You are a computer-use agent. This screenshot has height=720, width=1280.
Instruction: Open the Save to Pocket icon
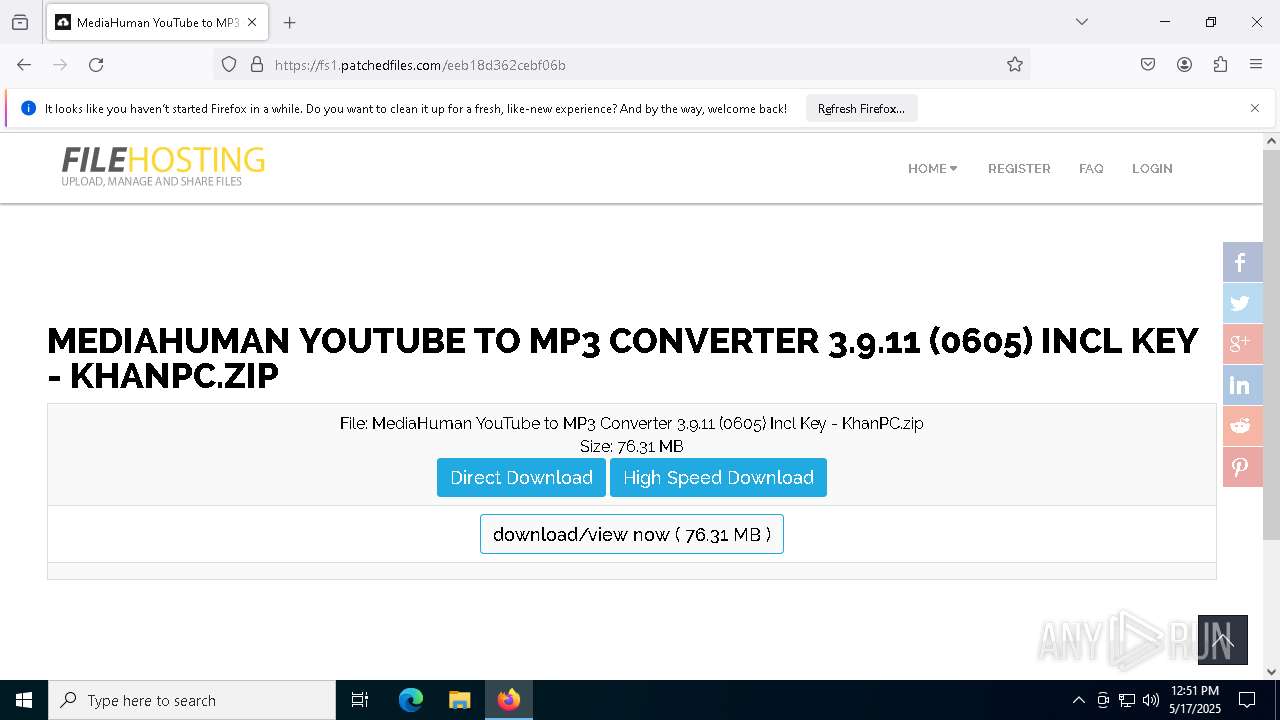(x=1148, y=65)
